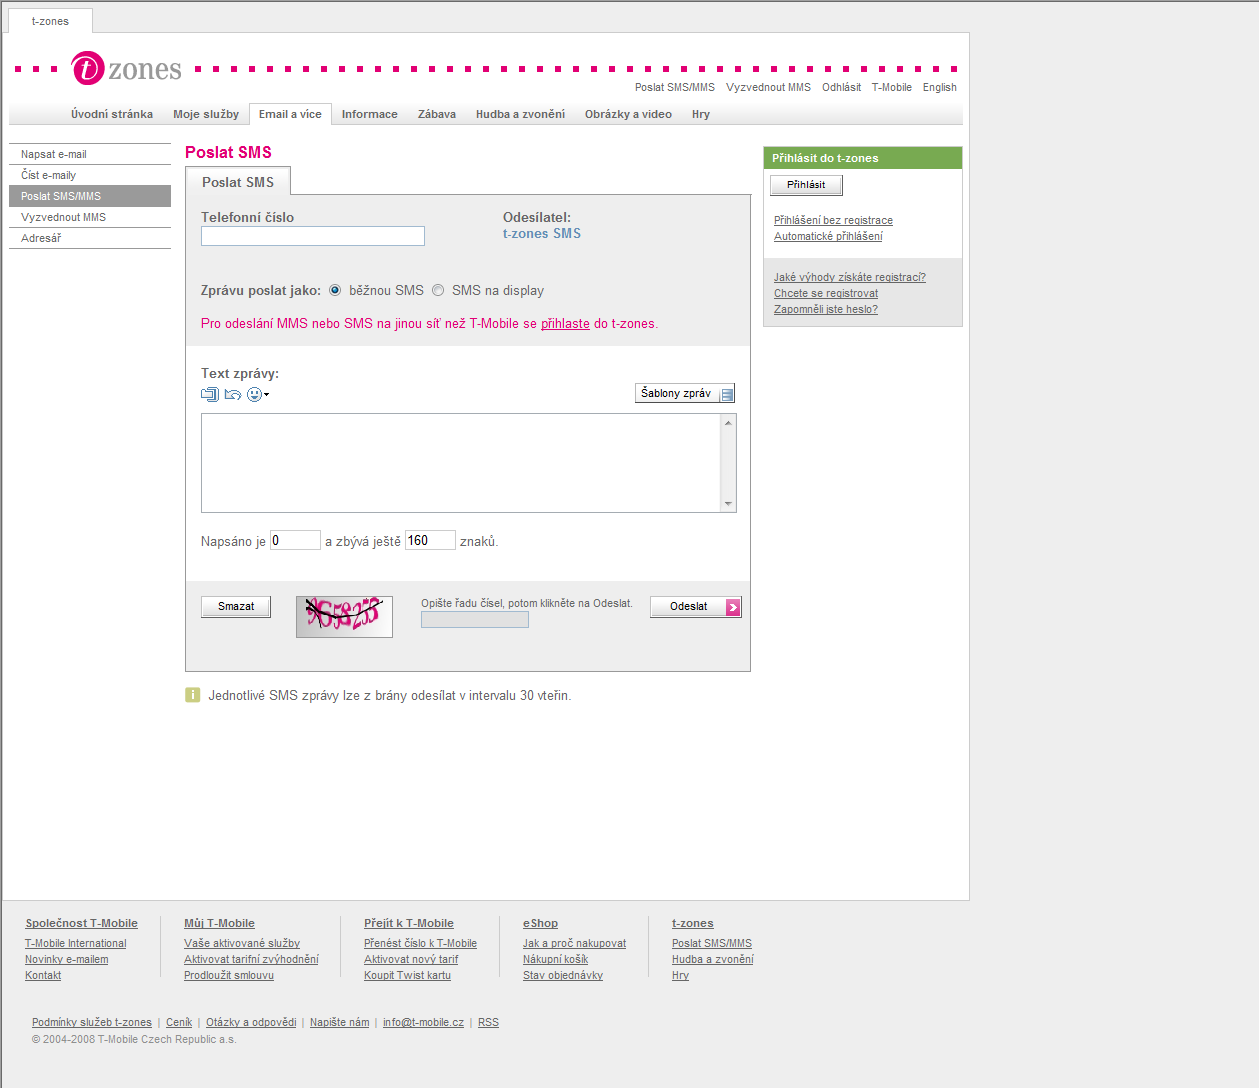1259x1088 pixels.
Task: Open Otázky a odpovědi footer link
Action: (x=251, y=1023)
